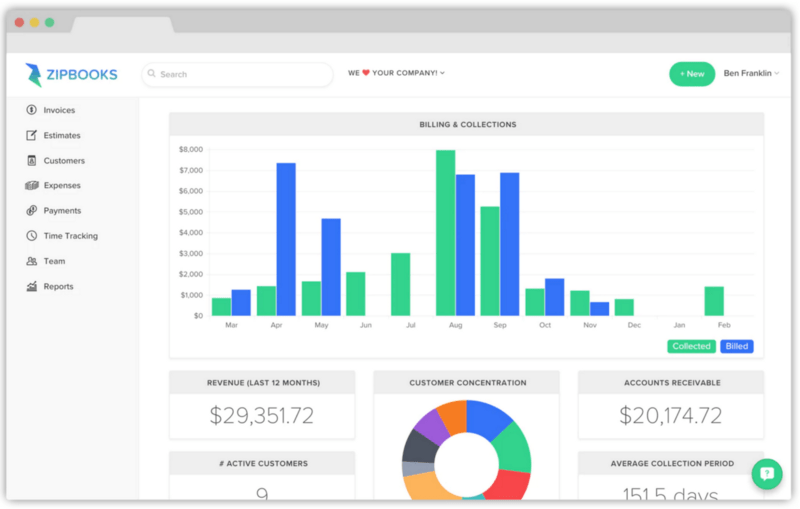This screenshot has height=509, width=800.
Task: Click the ZipBooks logo
Action: [x=72, y=74]
